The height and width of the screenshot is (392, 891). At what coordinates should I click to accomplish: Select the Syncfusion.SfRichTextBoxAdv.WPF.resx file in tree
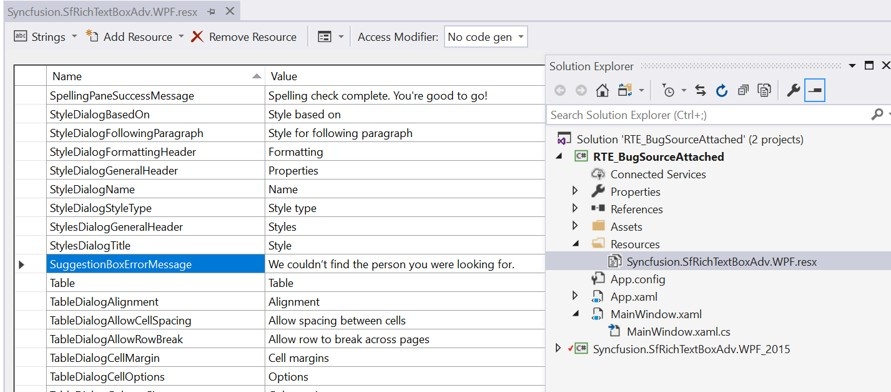pos(722,262)
